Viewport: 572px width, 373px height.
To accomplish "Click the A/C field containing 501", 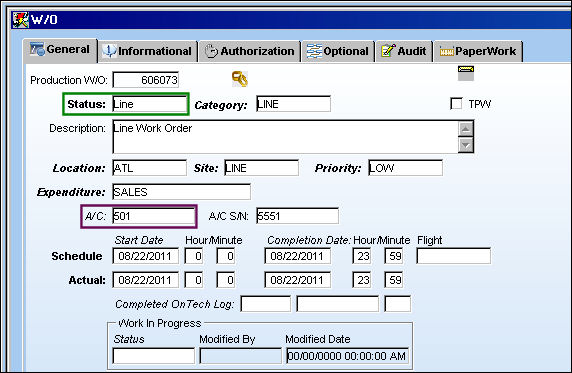I will tap(154, 216).
